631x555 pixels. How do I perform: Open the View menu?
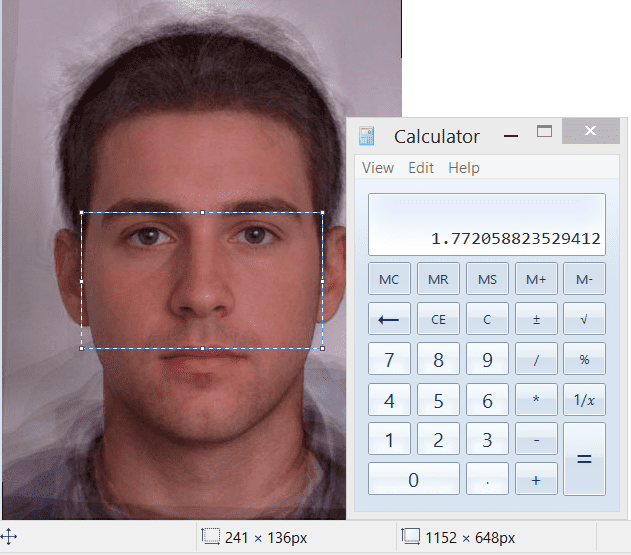point(378,168)
